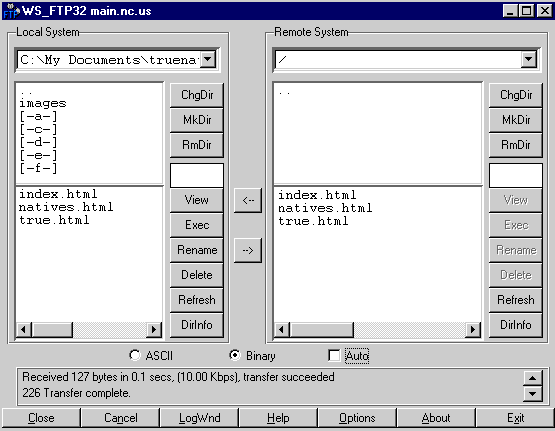This screenshot has height=431, width=555.
Task: Click status log scroll down arrow
Action: pyautogui.click(x=532, y=393)
